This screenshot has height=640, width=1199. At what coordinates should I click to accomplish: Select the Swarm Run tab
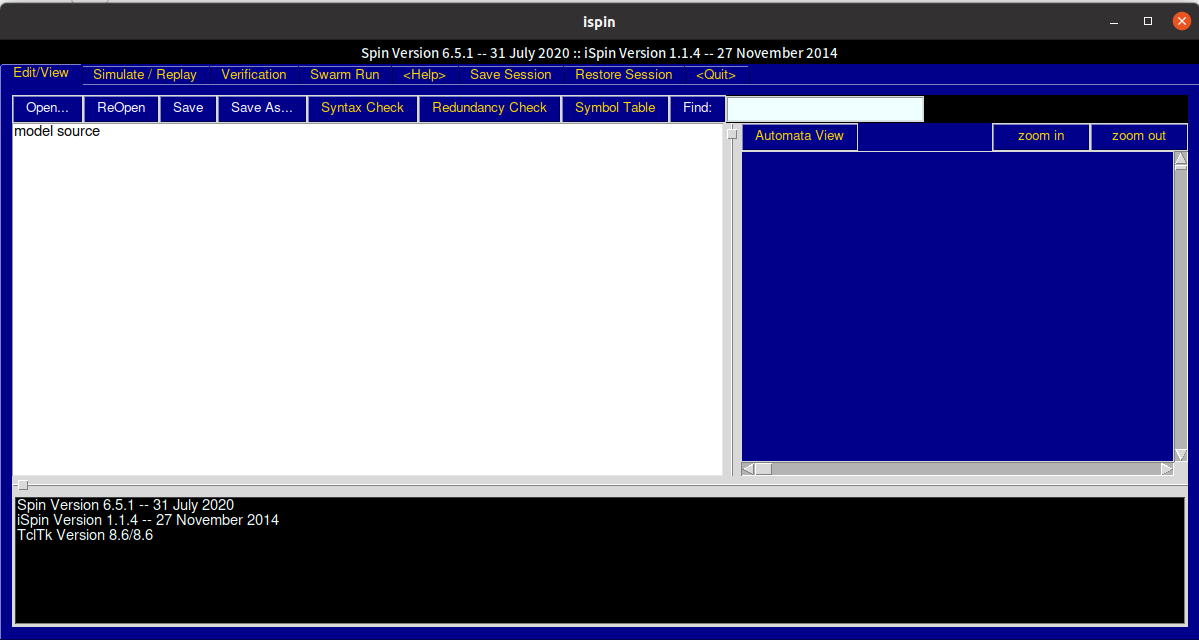pos(345,75)
